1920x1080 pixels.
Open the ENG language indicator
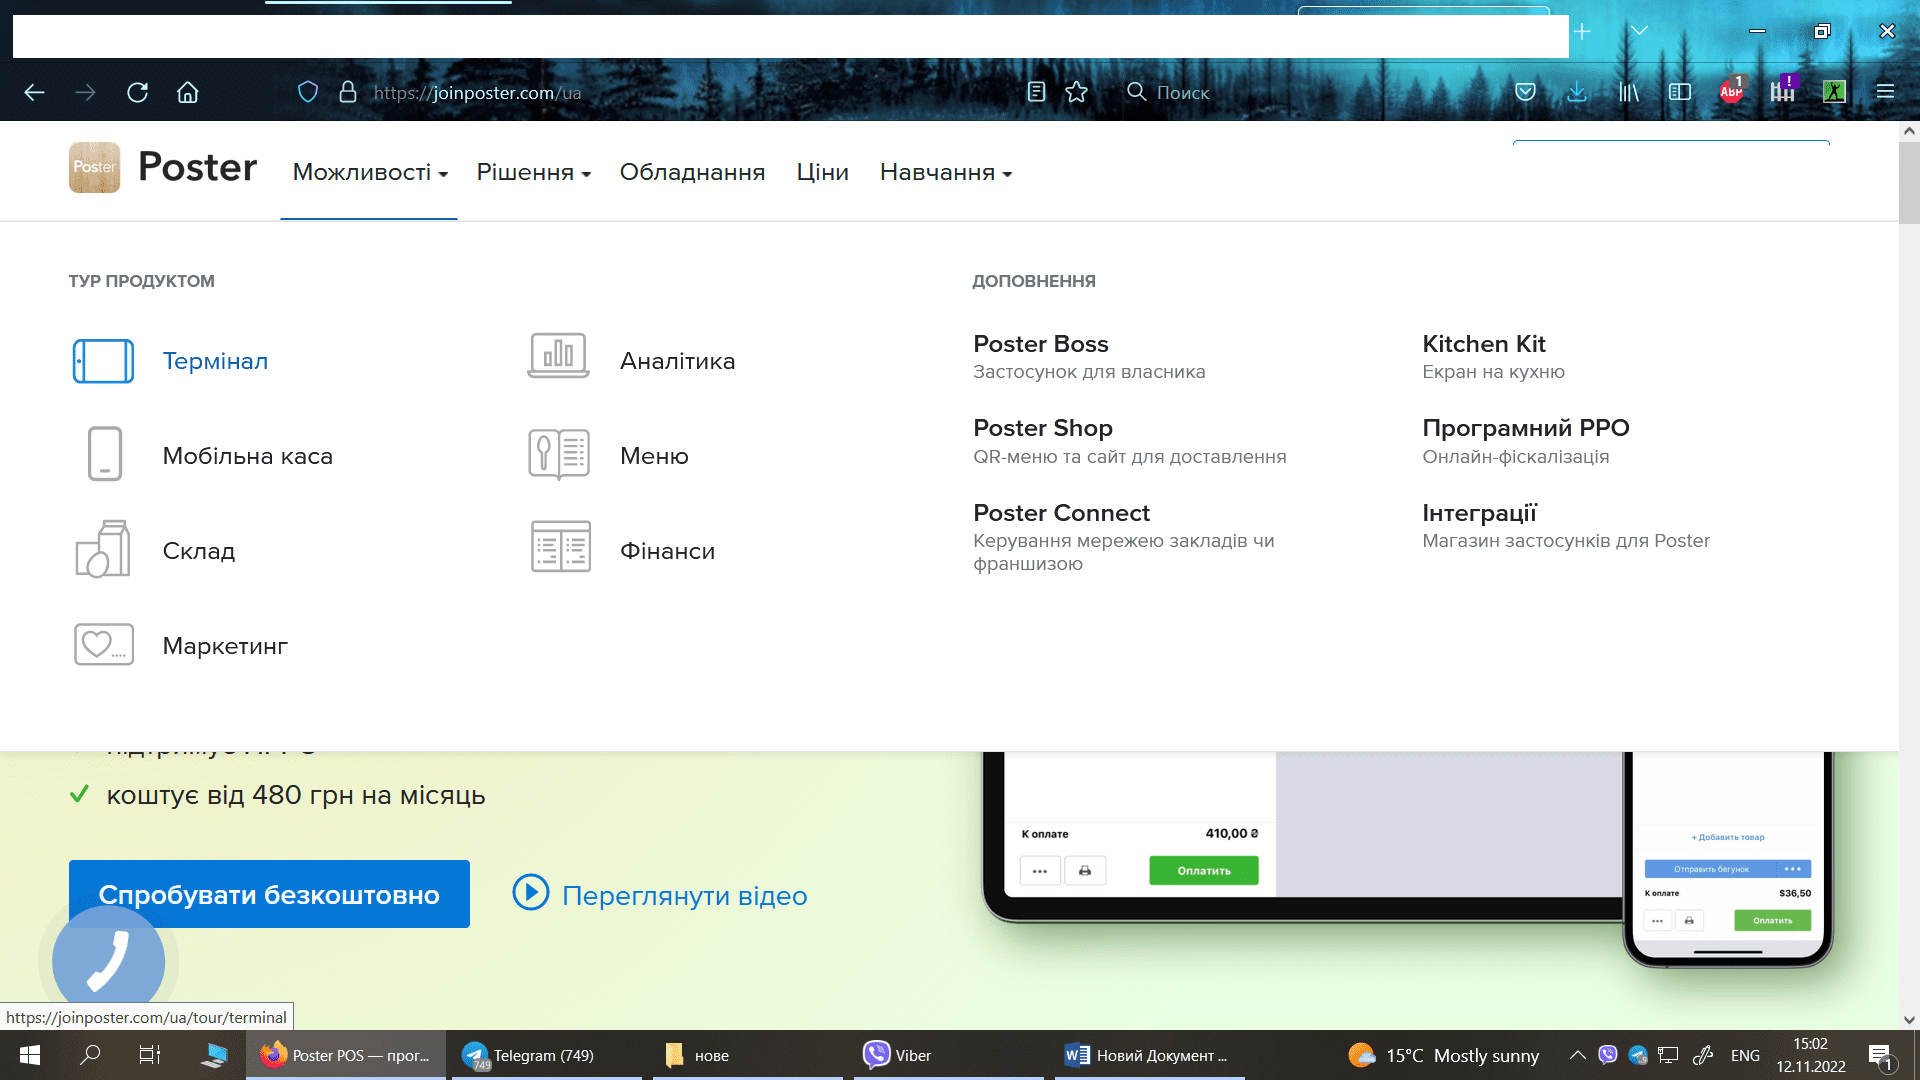click(x=1745, y=1055)
